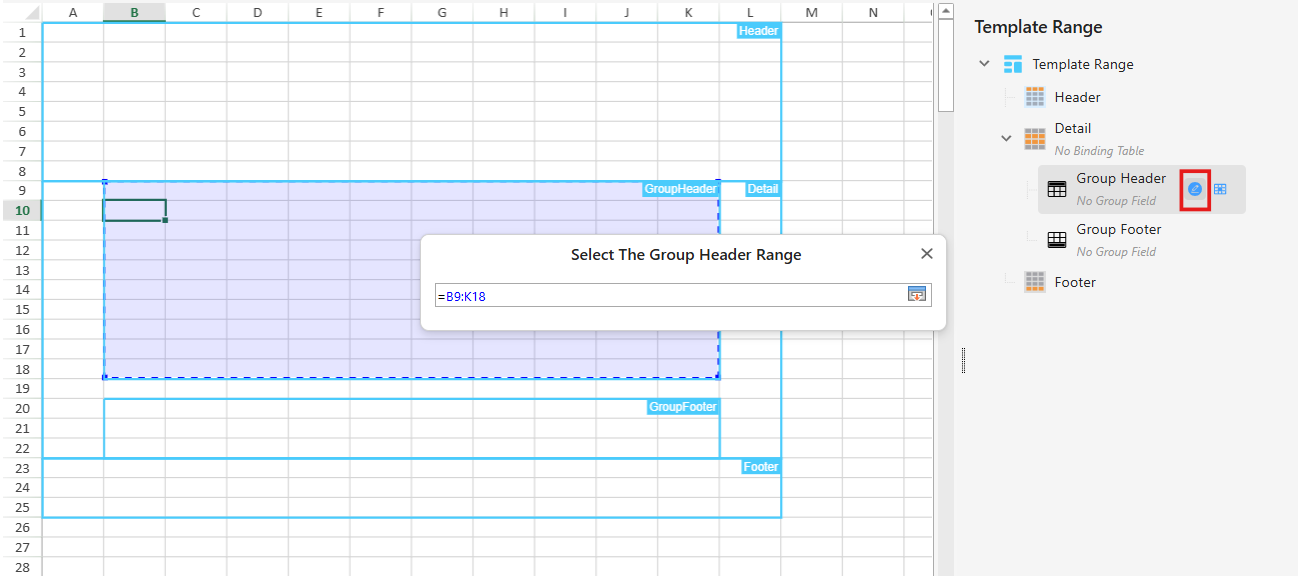Click the select-all corner of spreadsheet
Image resolution: width=1298 pixels, height=576 pixels.
tap(21, 12)
